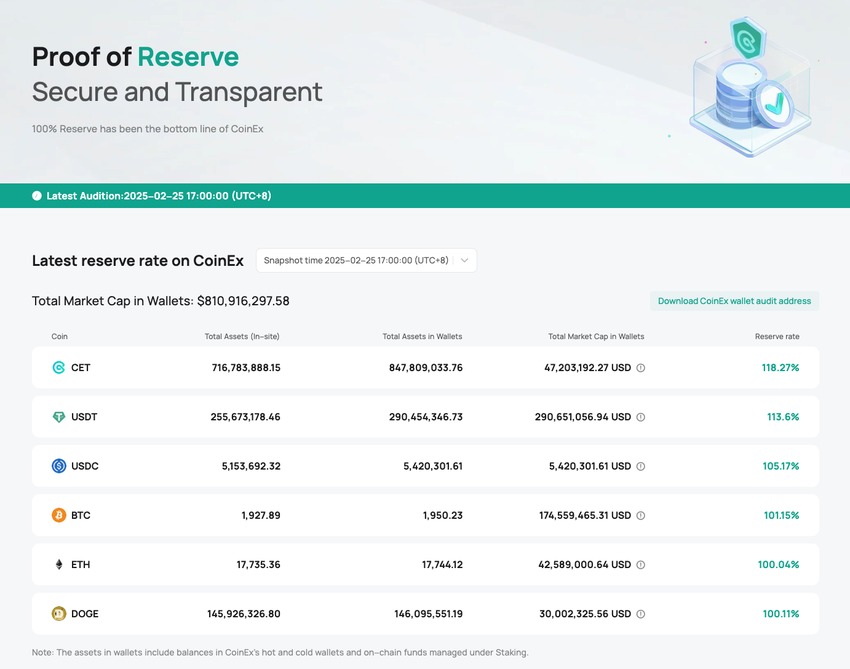This screenshot has height=669, width=850.
Task: Click the Total Assets in Wallets header
Action: (x=422, y=336)
